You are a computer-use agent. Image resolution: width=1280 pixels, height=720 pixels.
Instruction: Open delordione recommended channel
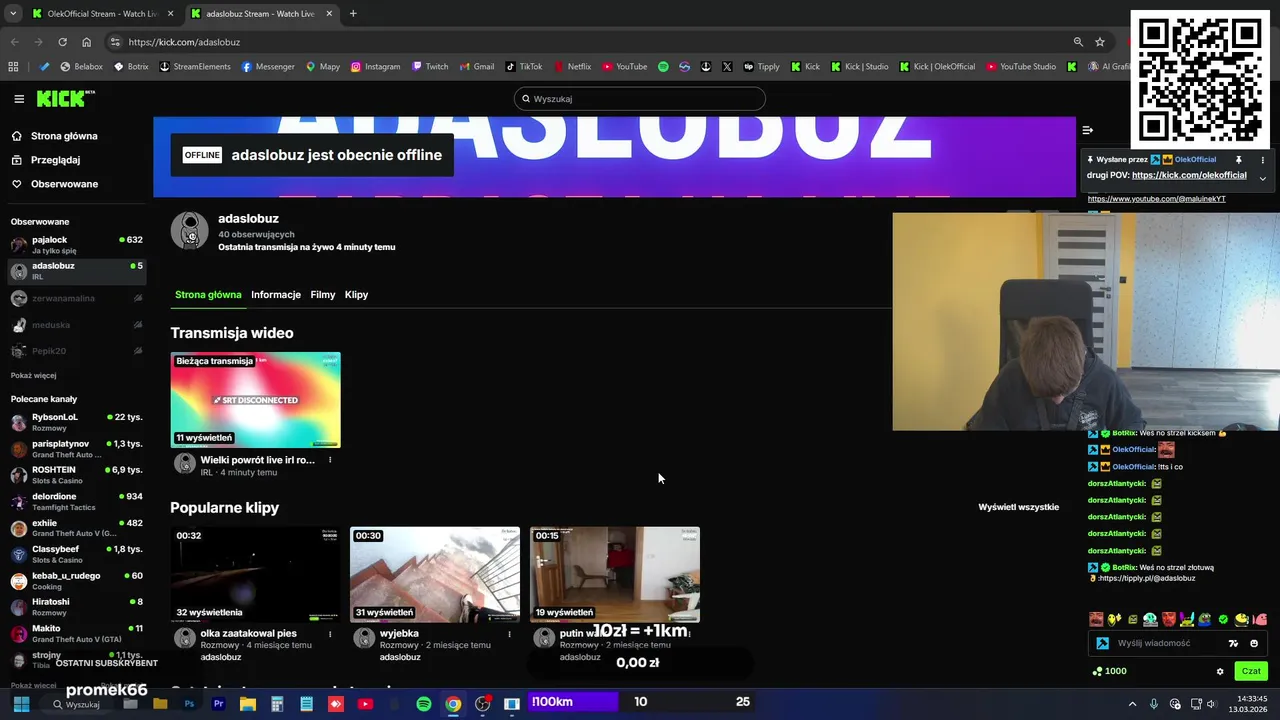76,502
